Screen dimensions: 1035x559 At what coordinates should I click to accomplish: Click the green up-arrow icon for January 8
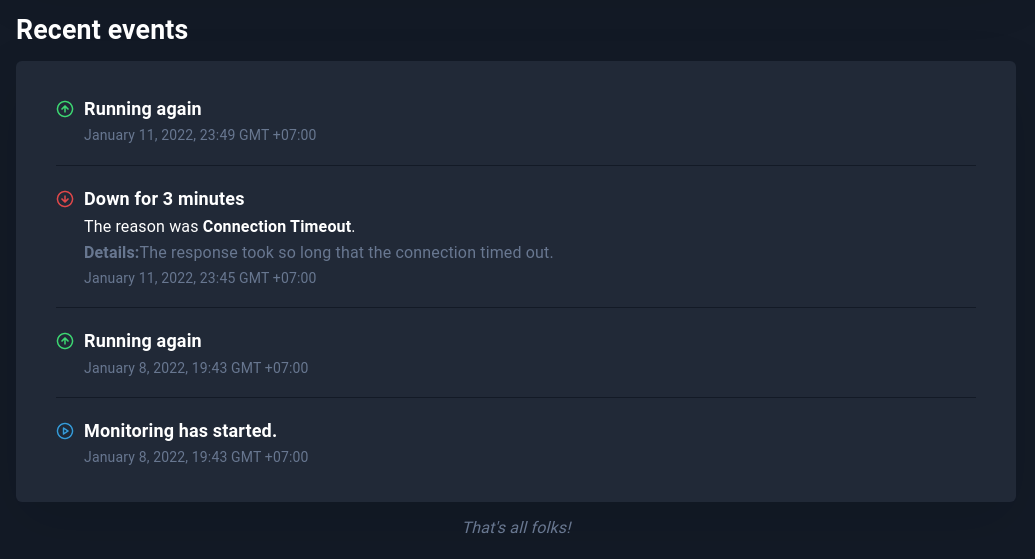(x=65, y=341)
